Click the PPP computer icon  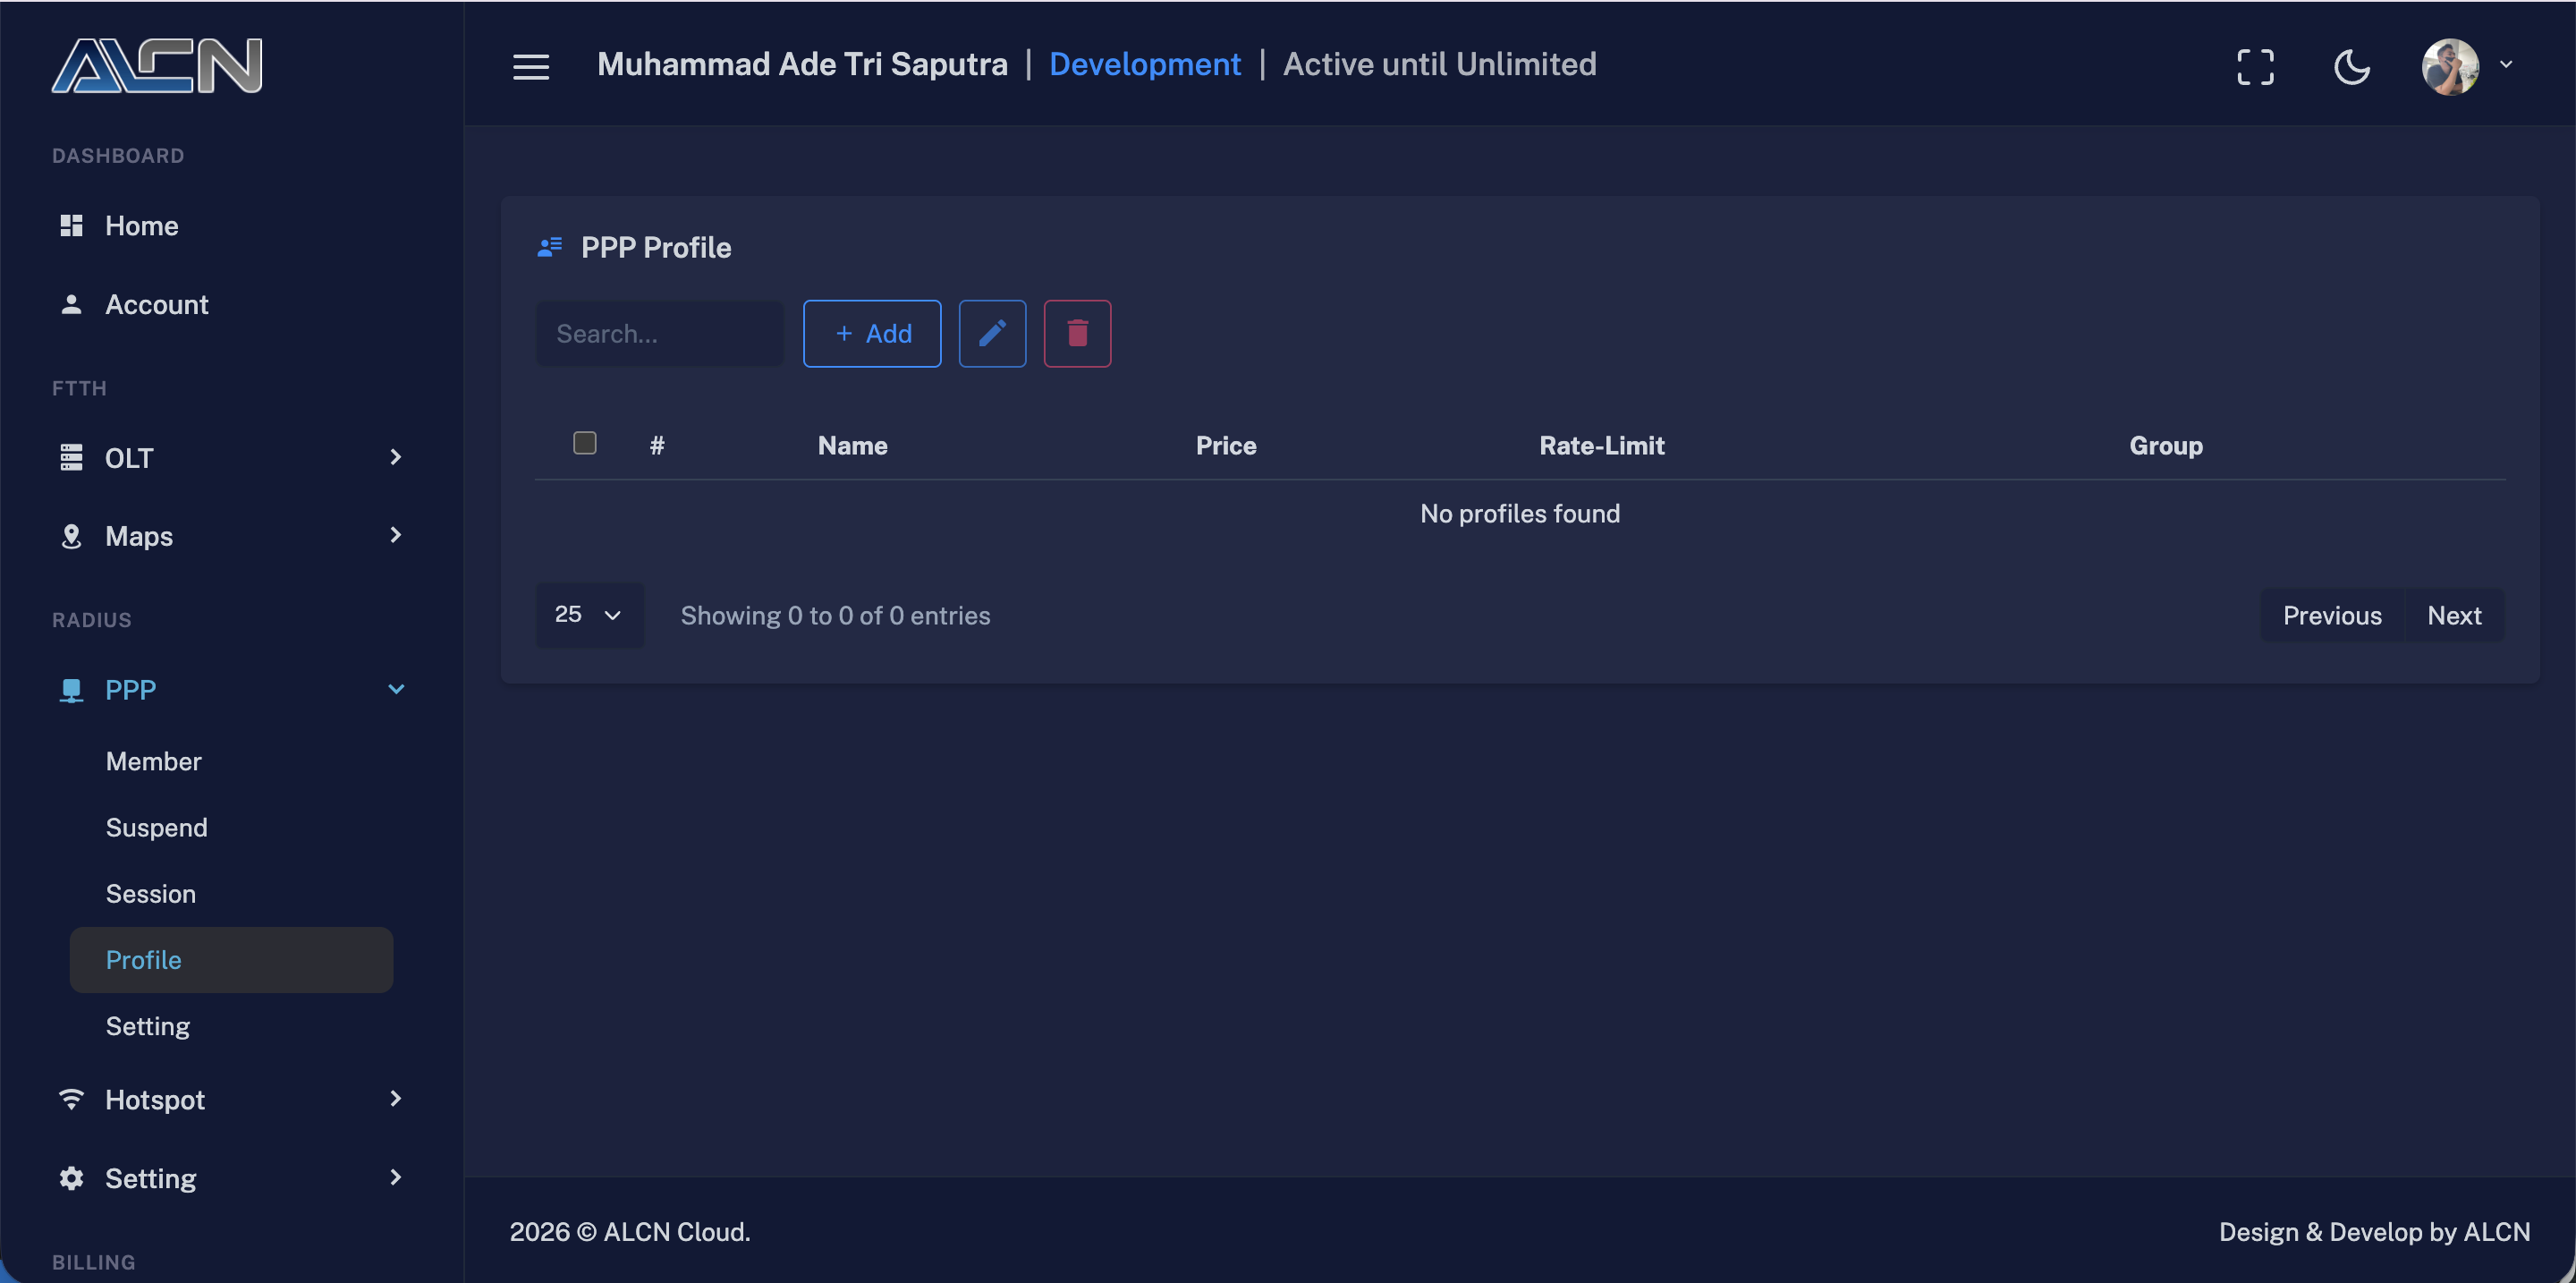71,690
